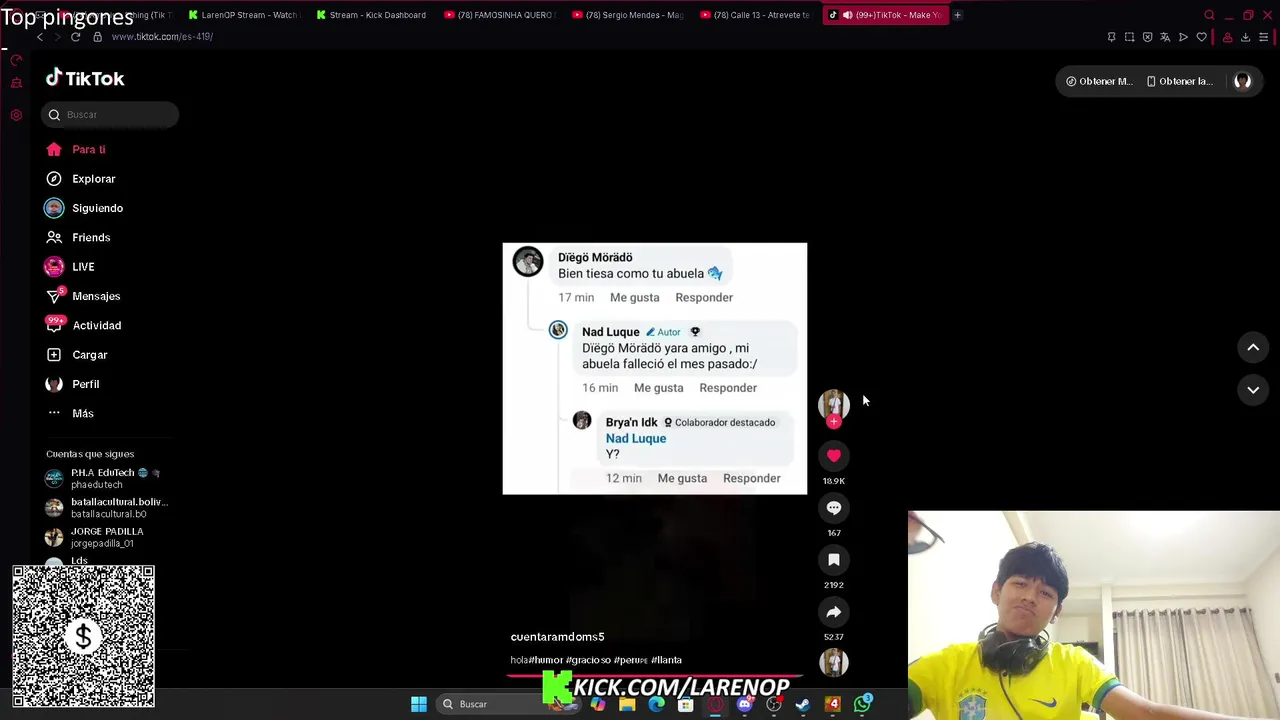This screenshot has width=1280, height=720.
Task: Open the video comments (167)
Action: tap(834, 508)
